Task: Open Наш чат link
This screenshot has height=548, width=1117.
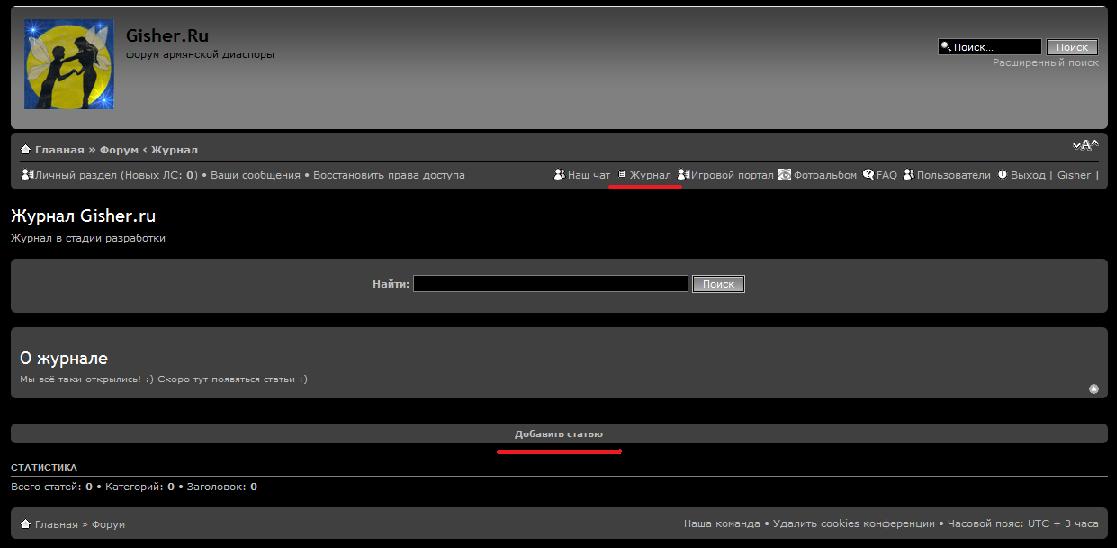Action: click(588, 175)
